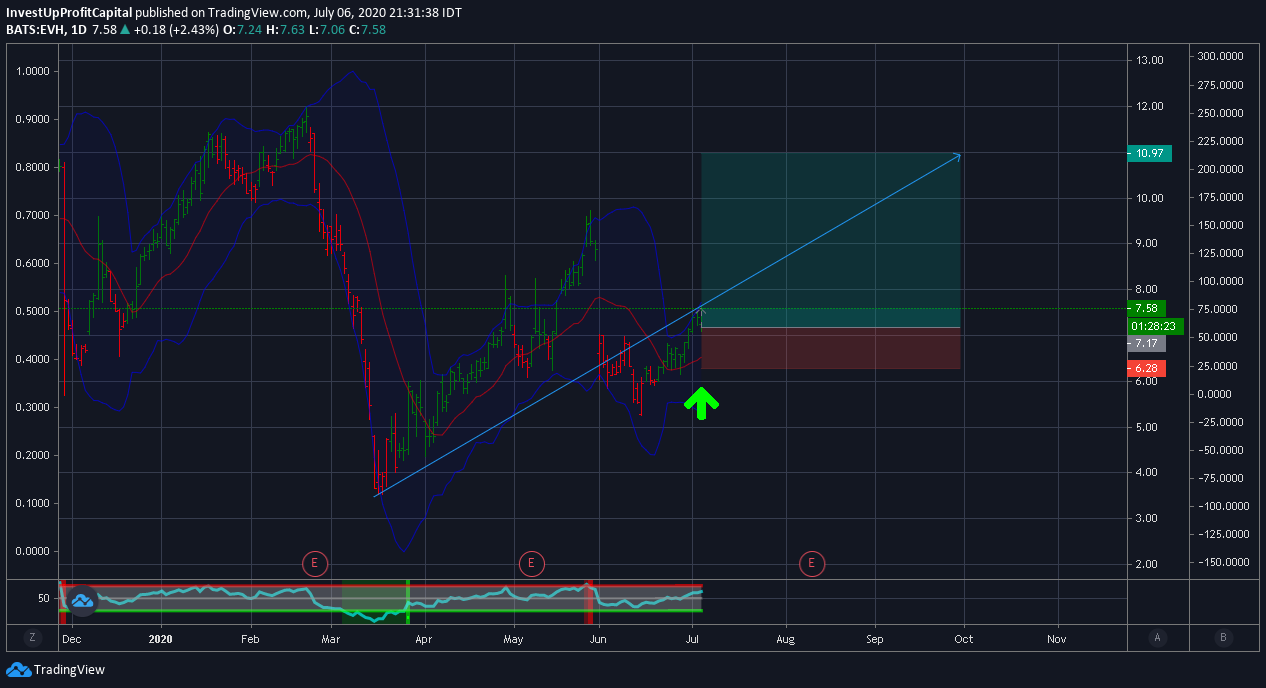Click the C:7.58 close value
1266x688 pixels.
click(x=367, y=30)
